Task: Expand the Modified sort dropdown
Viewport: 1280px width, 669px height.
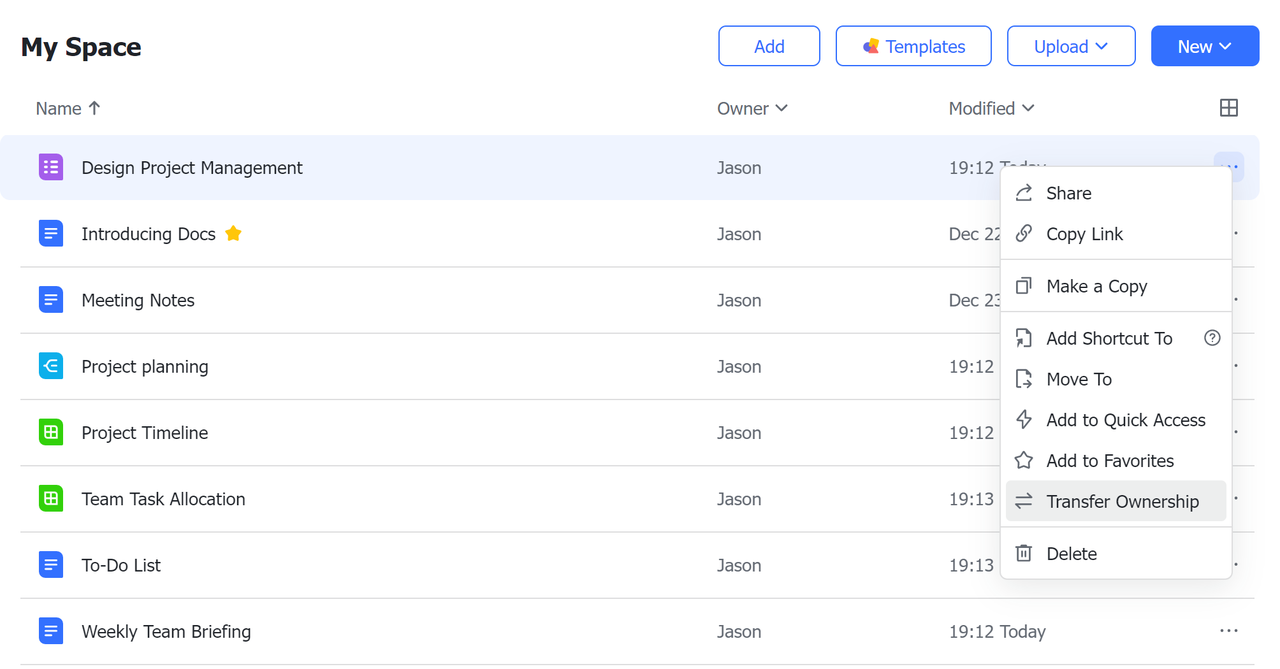Action: coord(991,108)
